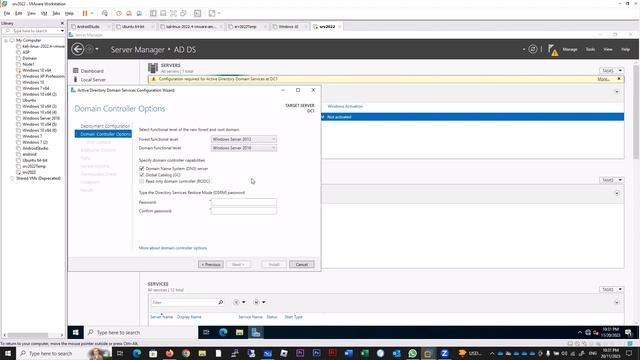This screenshot has height=360, width=640.
Task: Open the Domain functional level dropdown
Action: click(x=244, y=148)
